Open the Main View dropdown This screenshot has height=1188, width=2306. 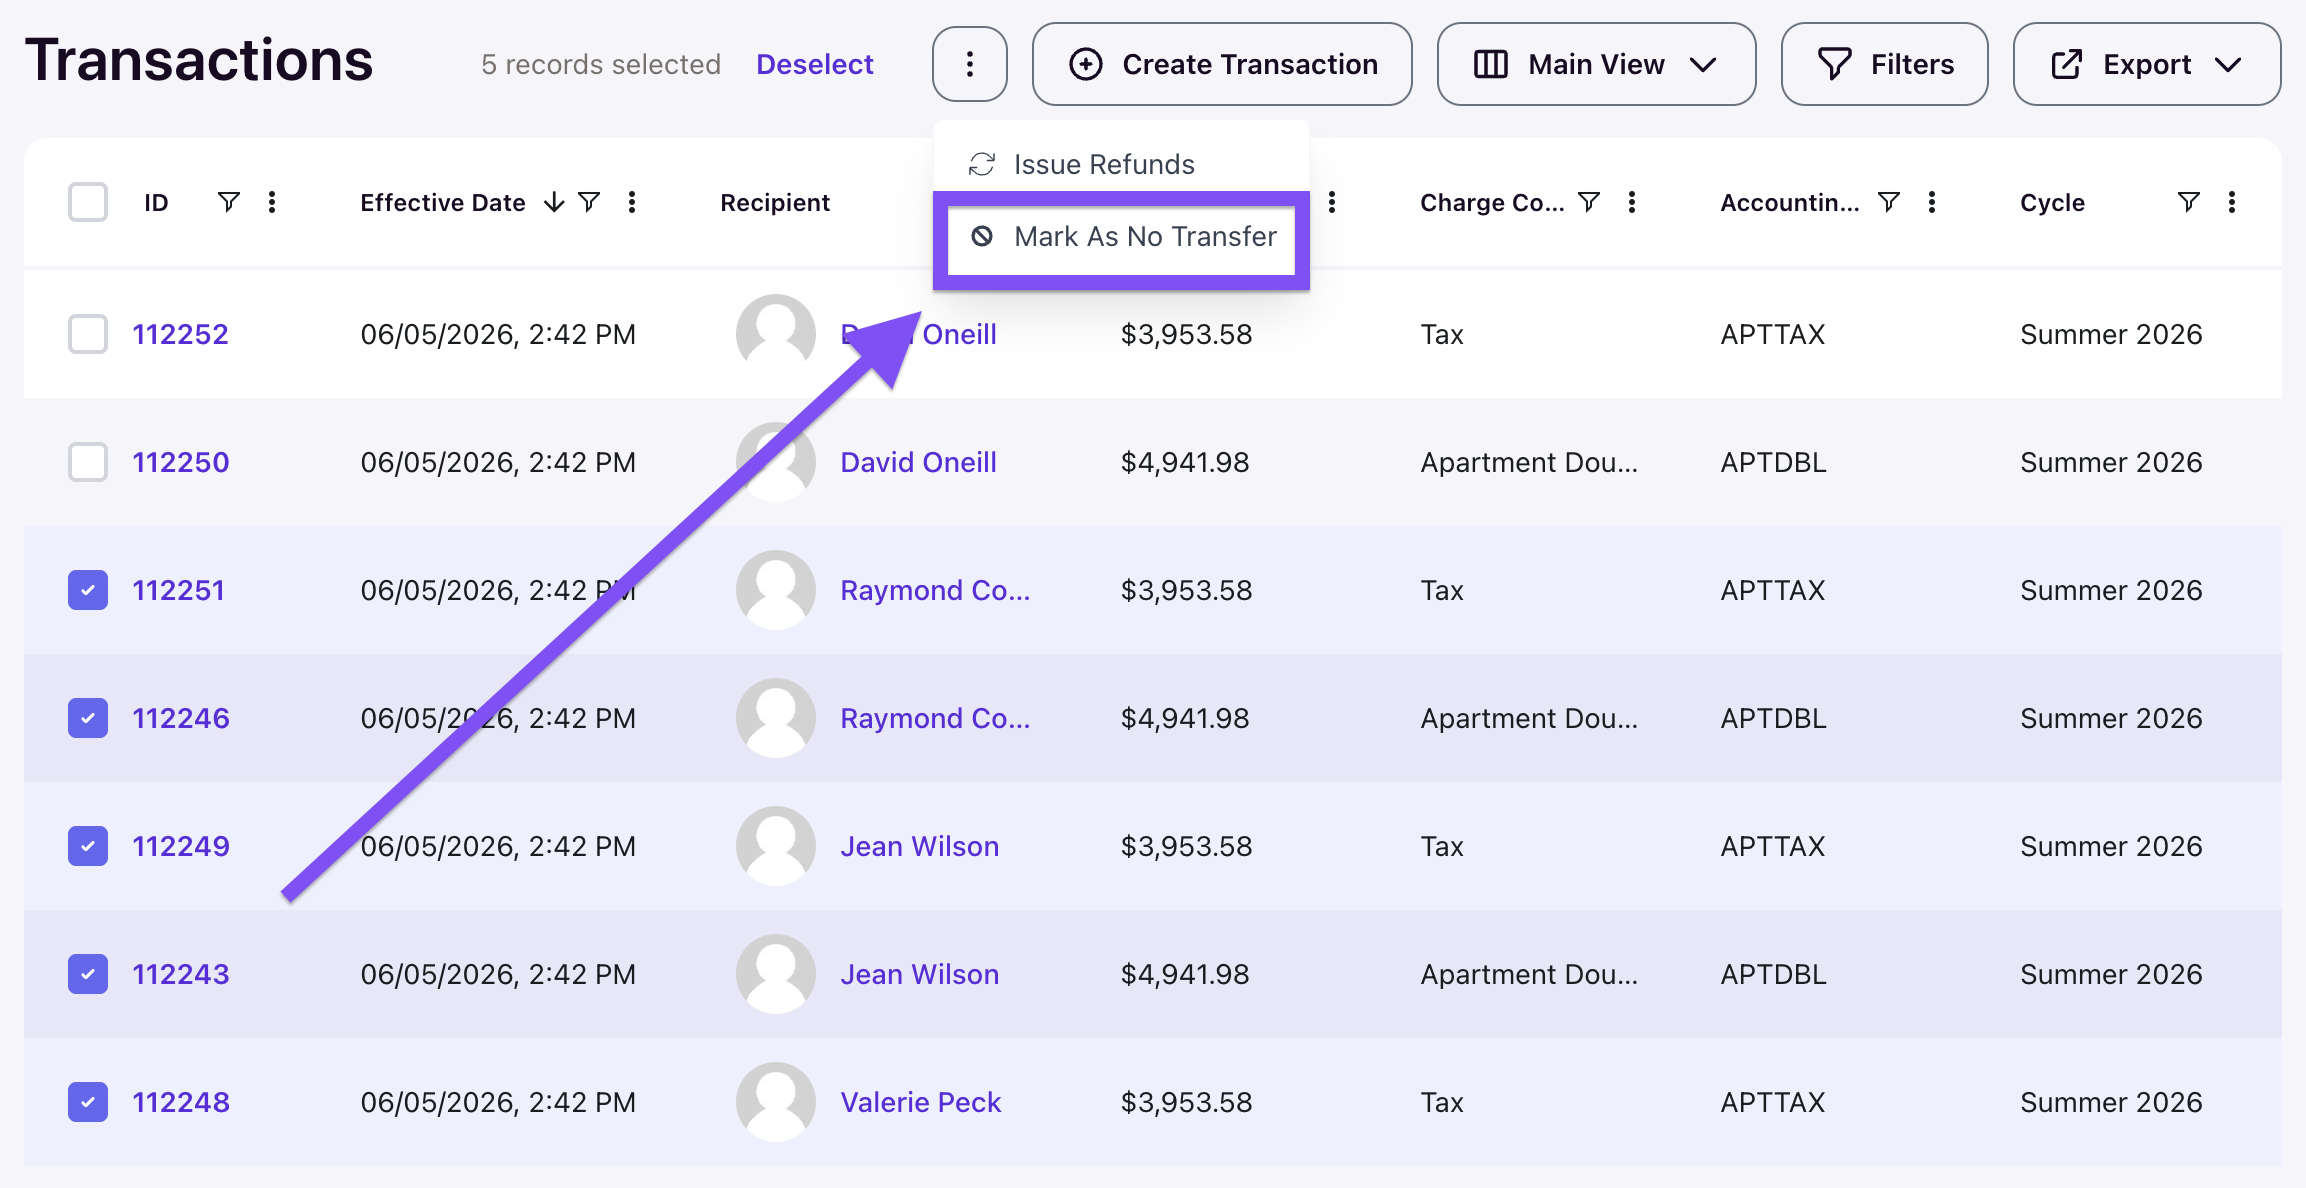click(x=1596, y=64)
